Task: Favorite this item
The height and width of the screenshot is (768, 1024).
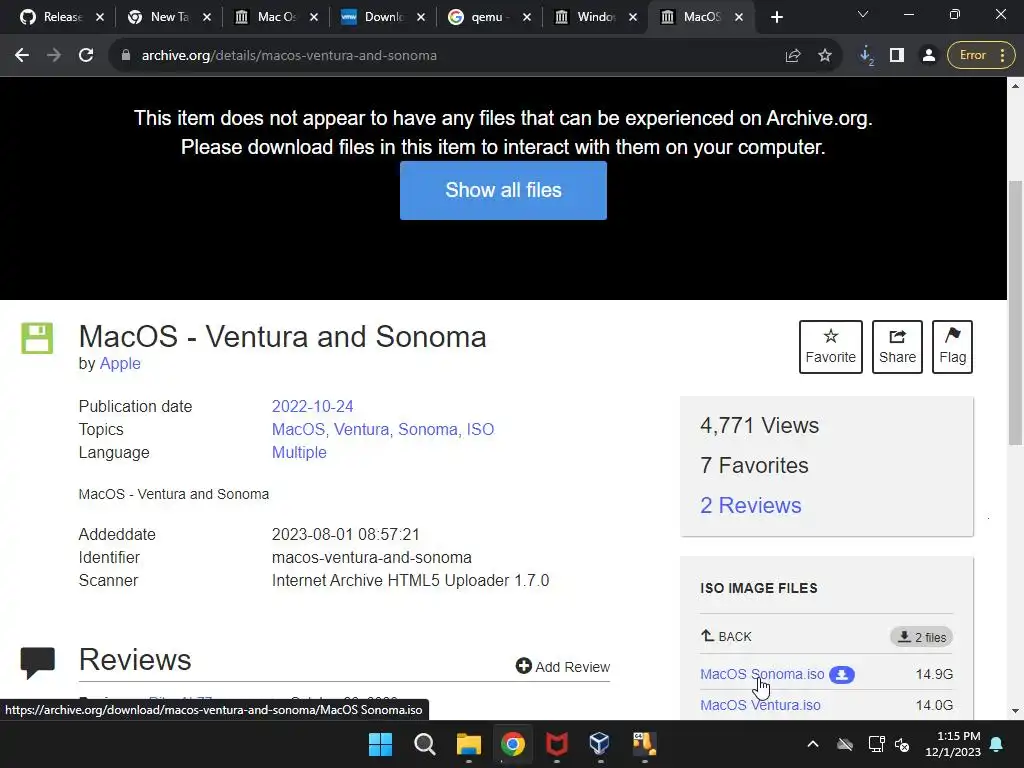Action: [x=831, y=347]
